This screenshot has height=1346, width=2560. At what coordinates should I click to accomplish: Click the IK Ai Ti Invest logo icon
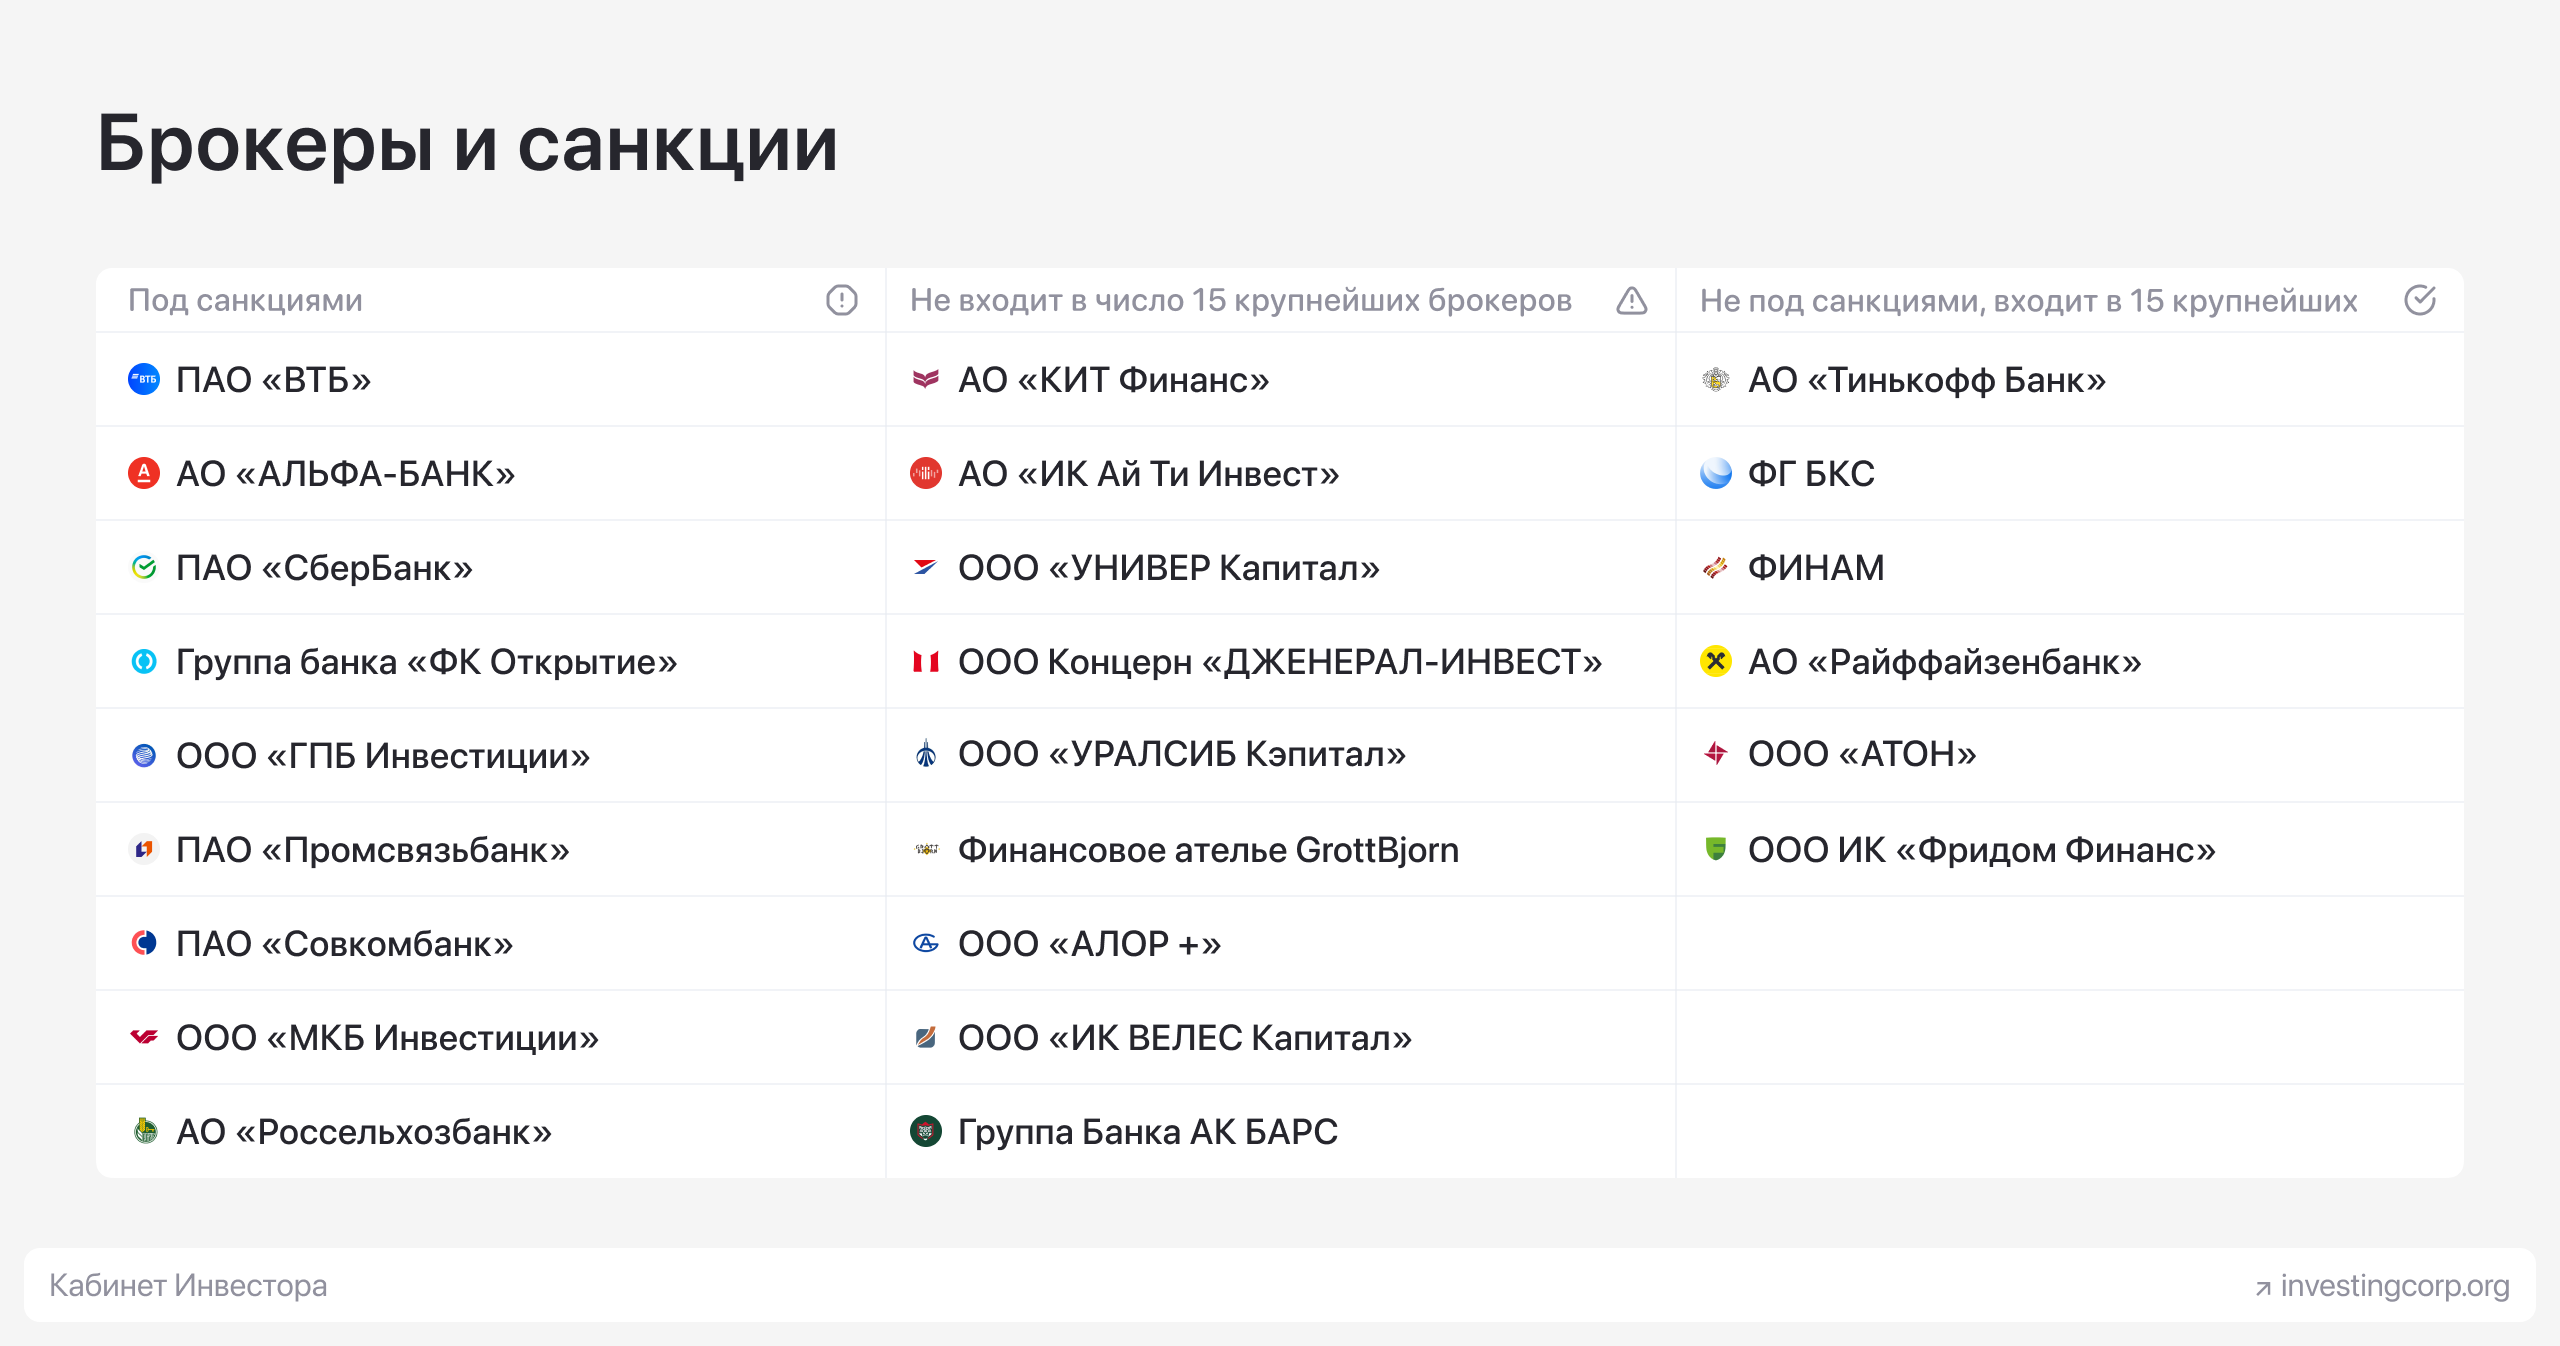926,473
